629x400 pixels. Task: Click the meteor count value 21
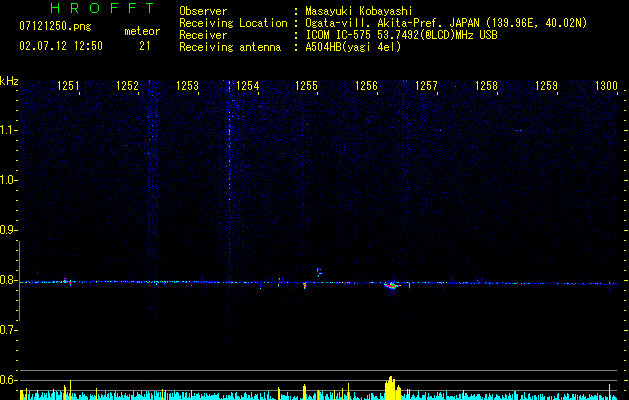[x=145, y=46]
